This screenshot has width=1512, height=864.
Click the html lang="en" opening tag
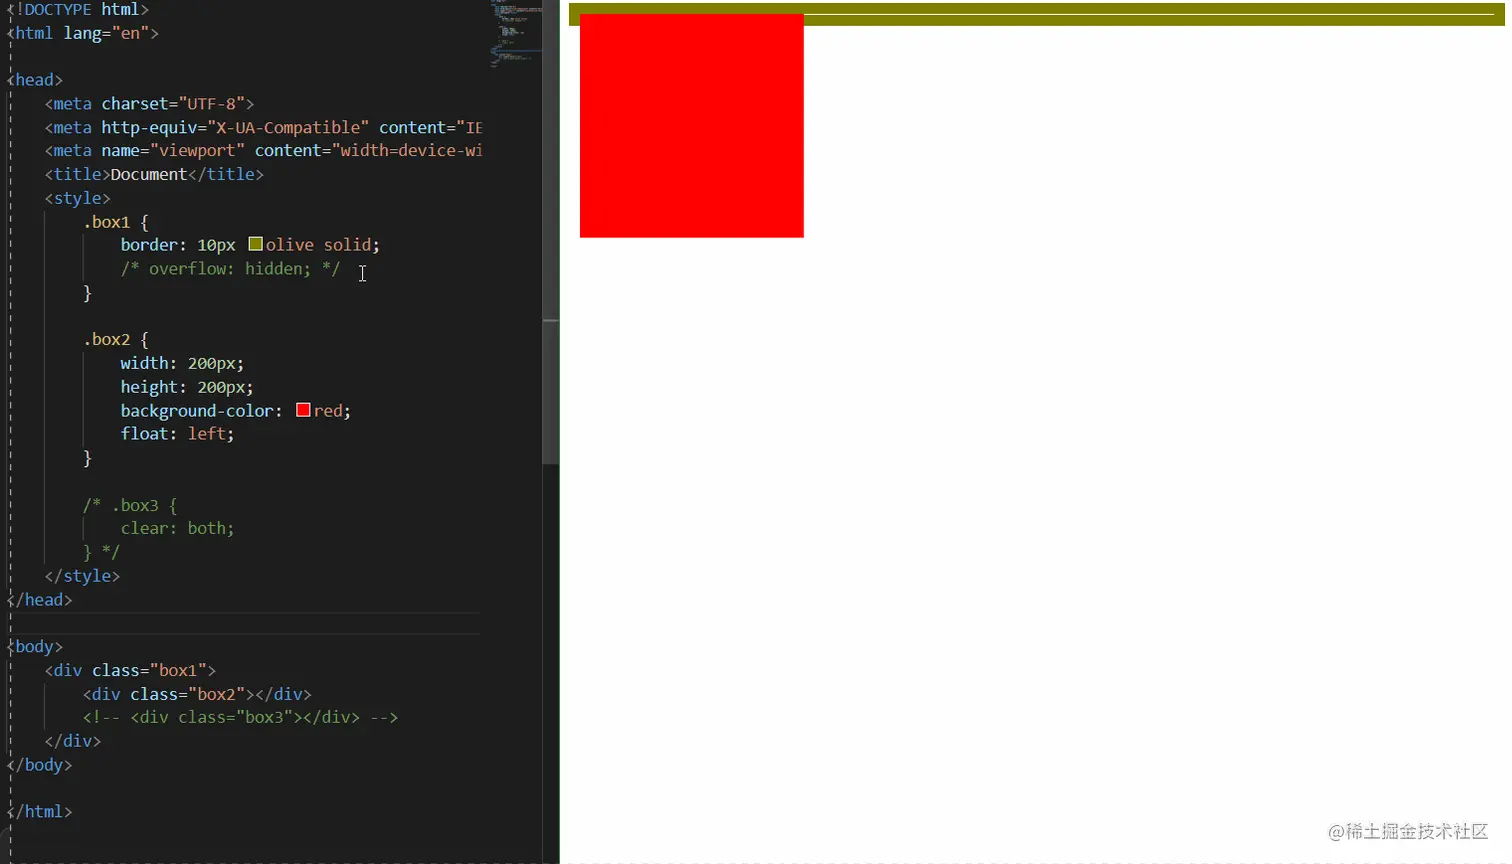point(80,32)
